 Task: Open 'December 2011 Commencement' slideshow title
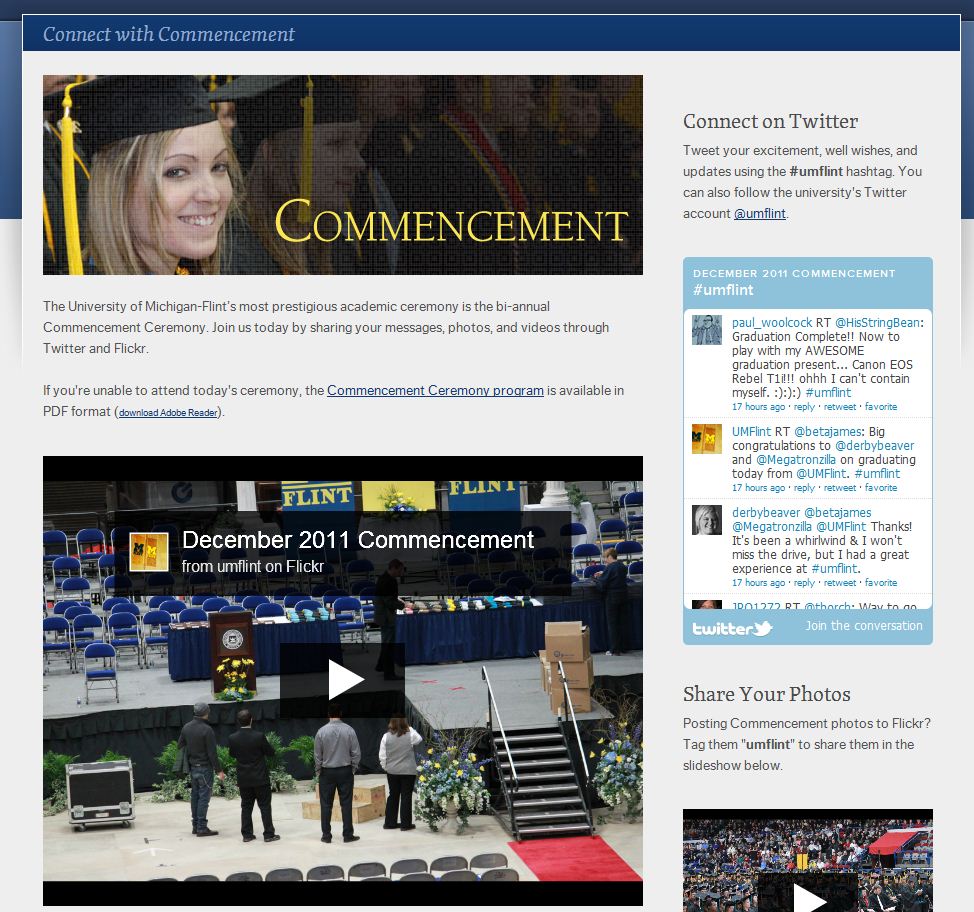coord(358,540)
